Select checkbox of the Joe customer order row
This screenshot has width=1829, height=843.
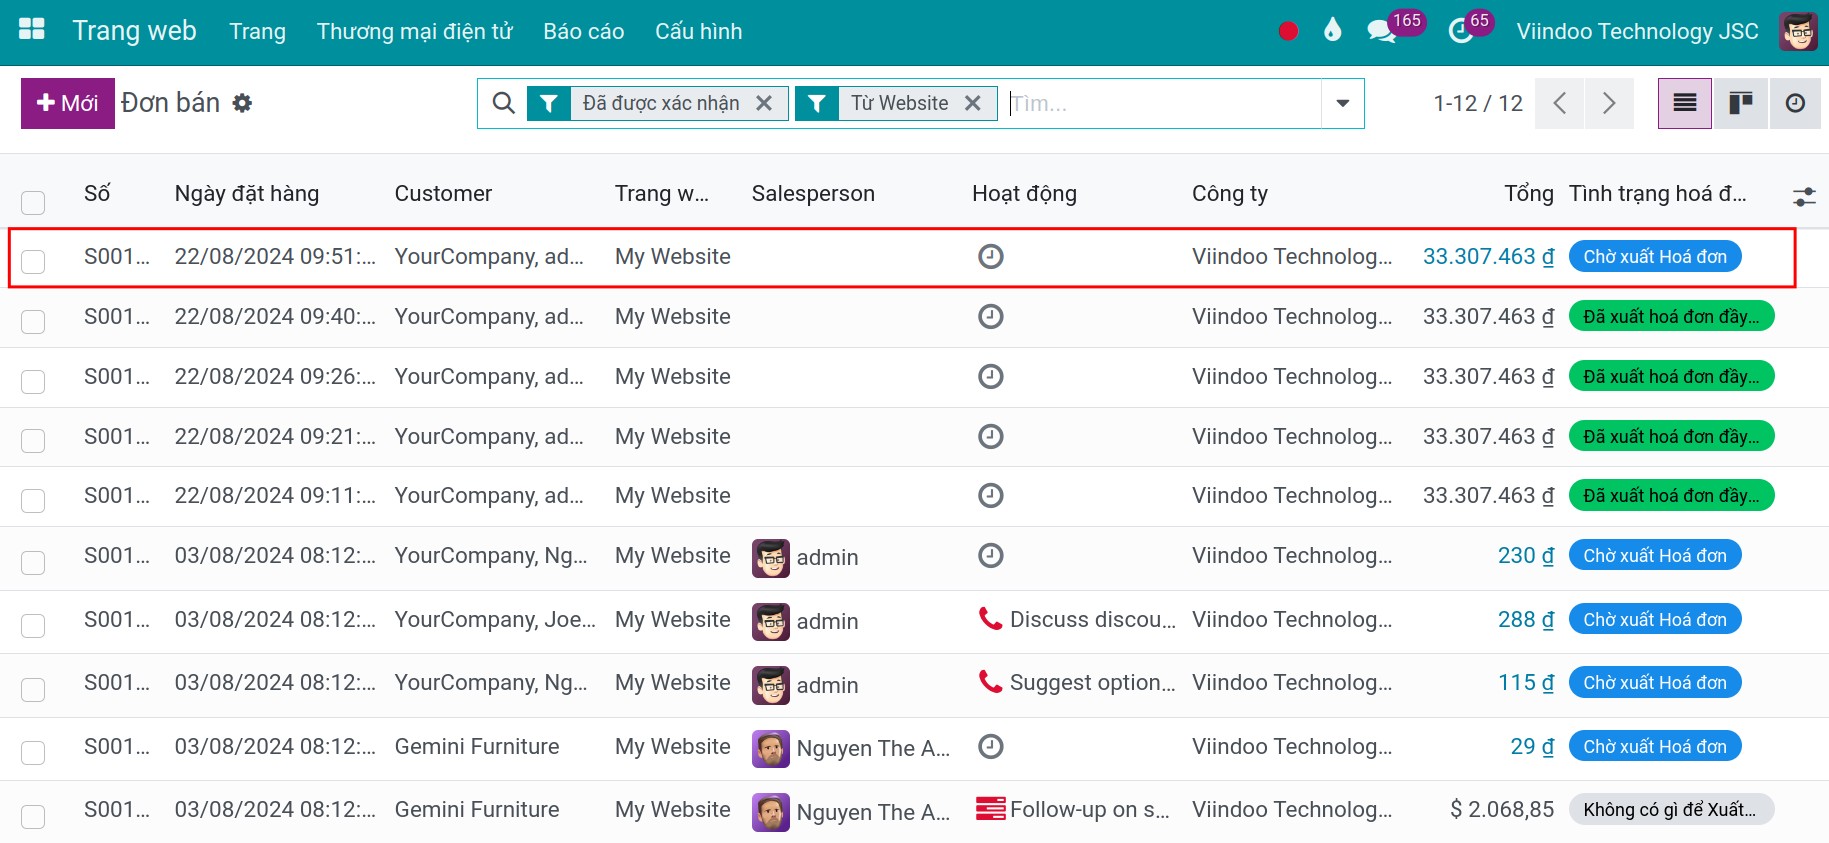(33, 626)
